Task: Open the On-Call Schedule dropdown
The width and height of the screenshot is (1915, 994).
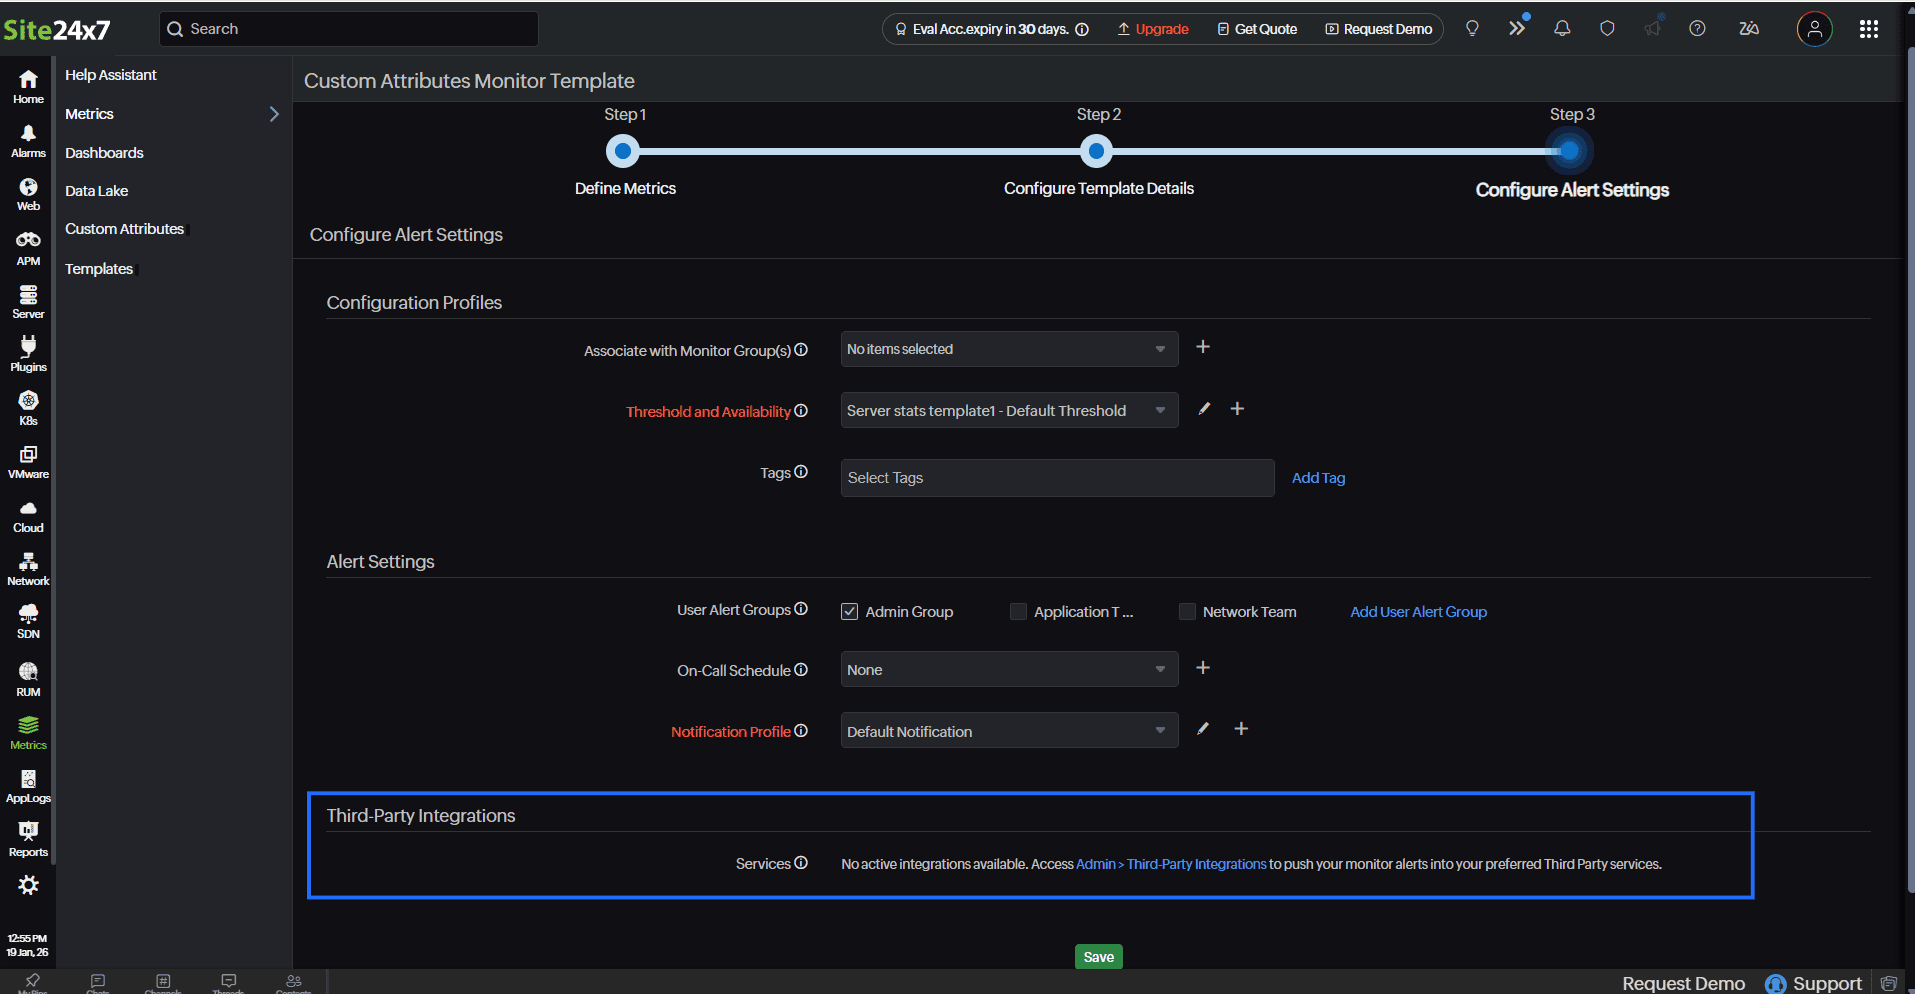Action: tap(1007, 669)
